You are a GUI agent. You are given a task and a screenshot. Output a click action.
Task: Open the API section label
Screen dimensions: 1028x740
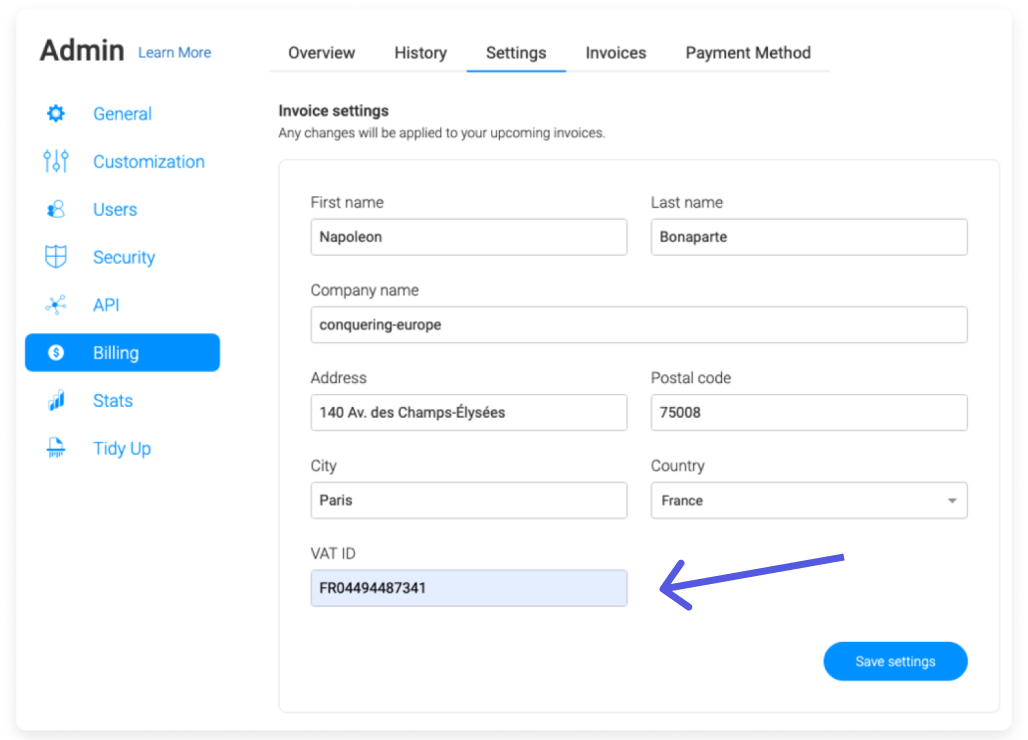click(x=106, y=305)
